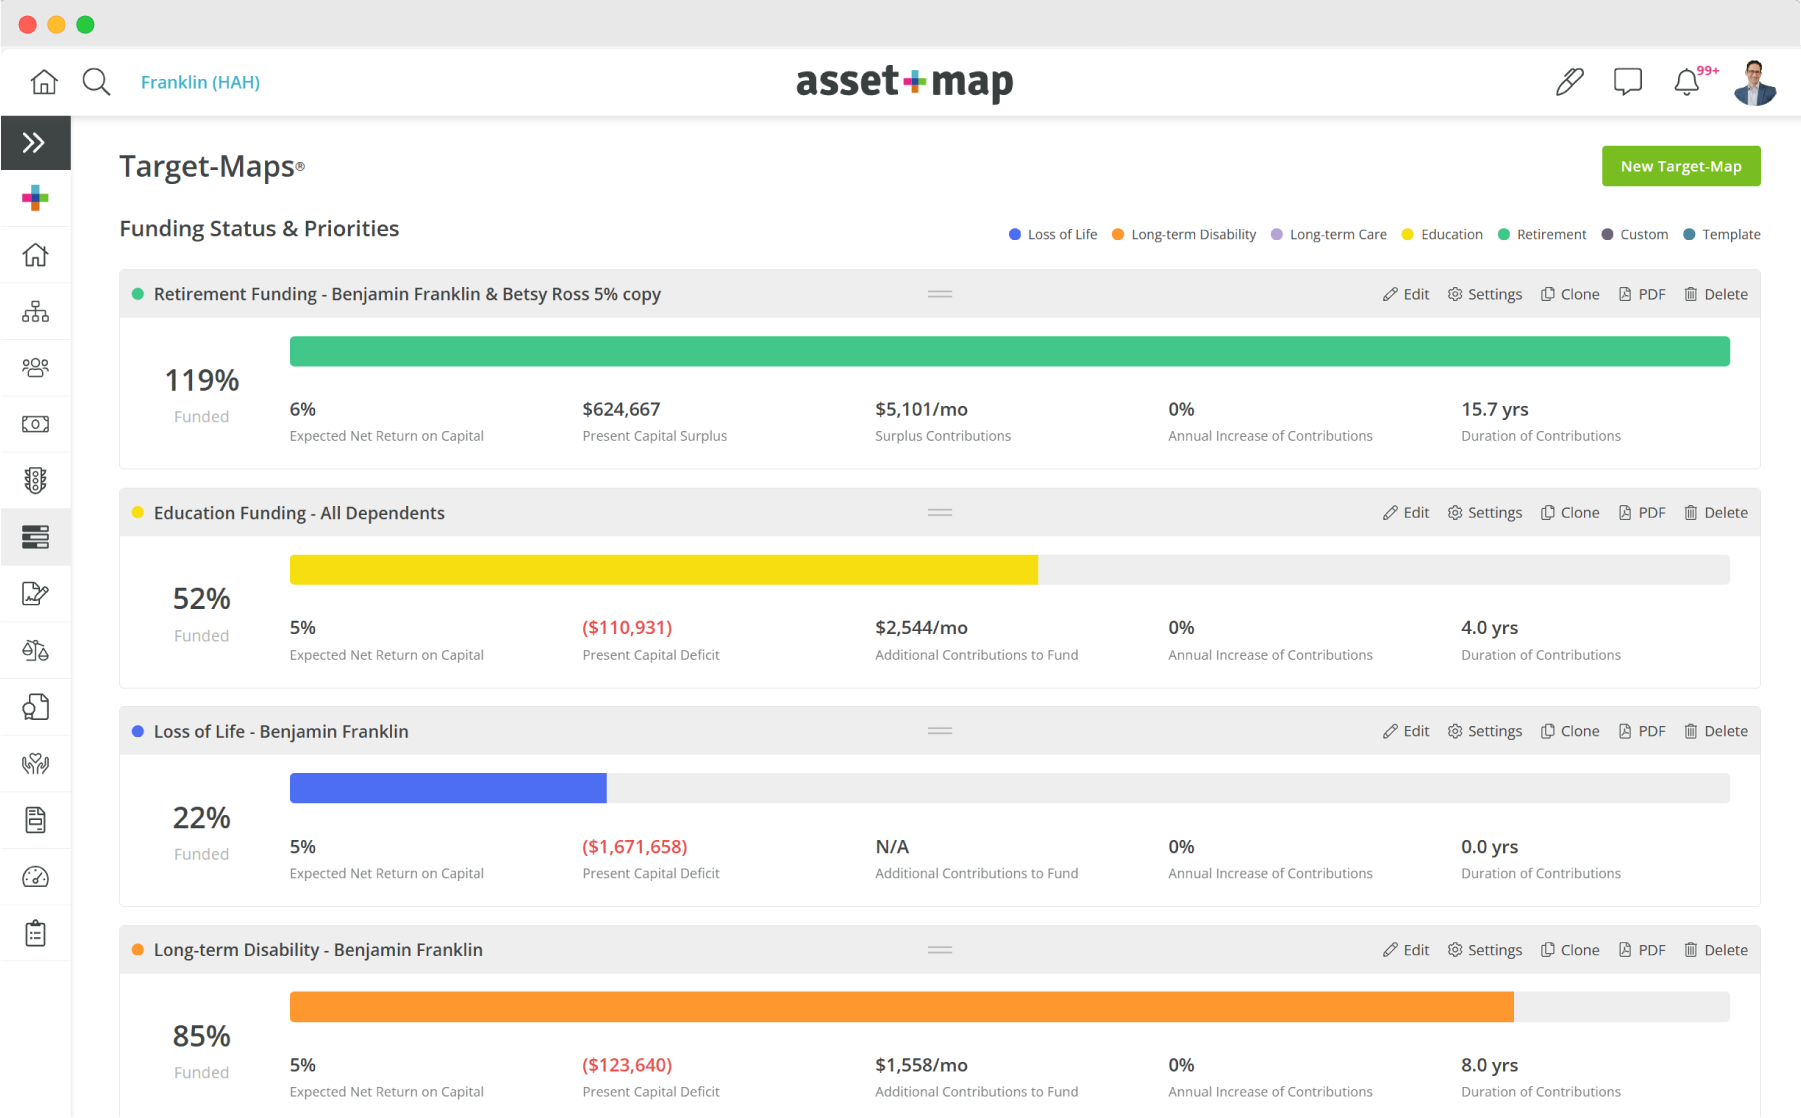Create a New Target-Map
The width and height of the screenshot is (1801, 1118).
1681,166
